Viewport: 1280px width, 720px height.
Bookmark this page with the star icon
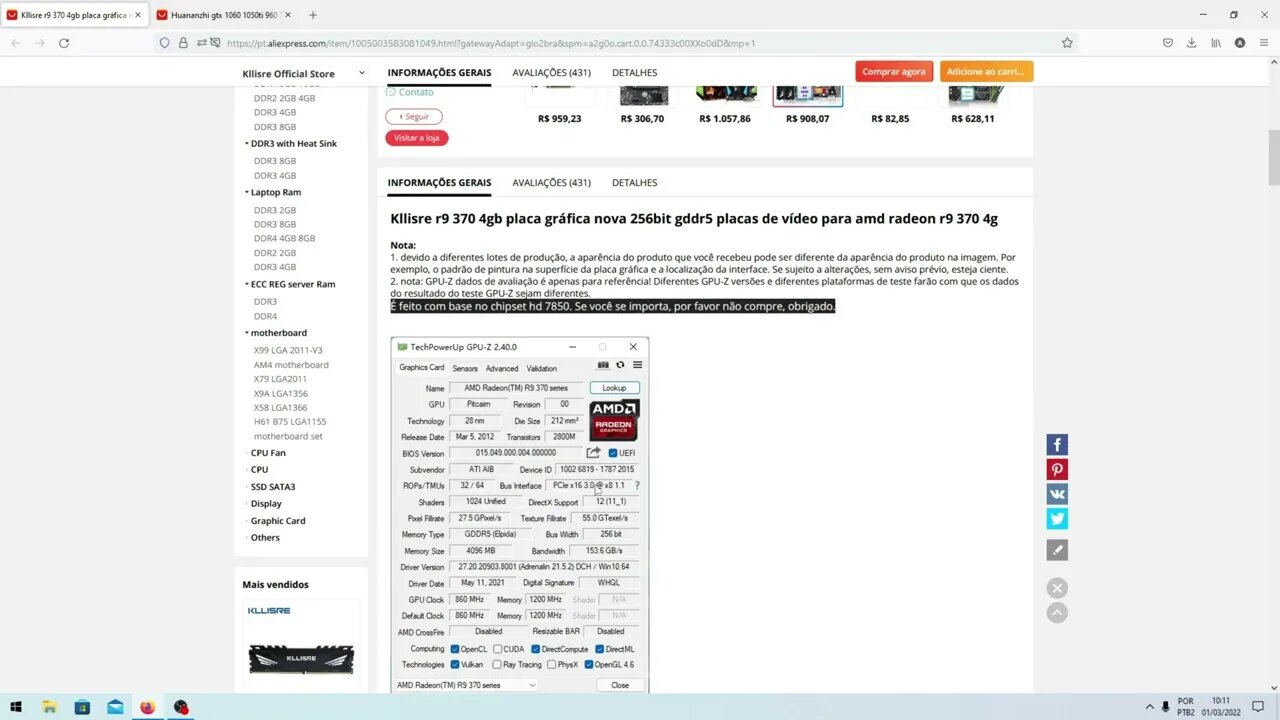coord(1067,43)
